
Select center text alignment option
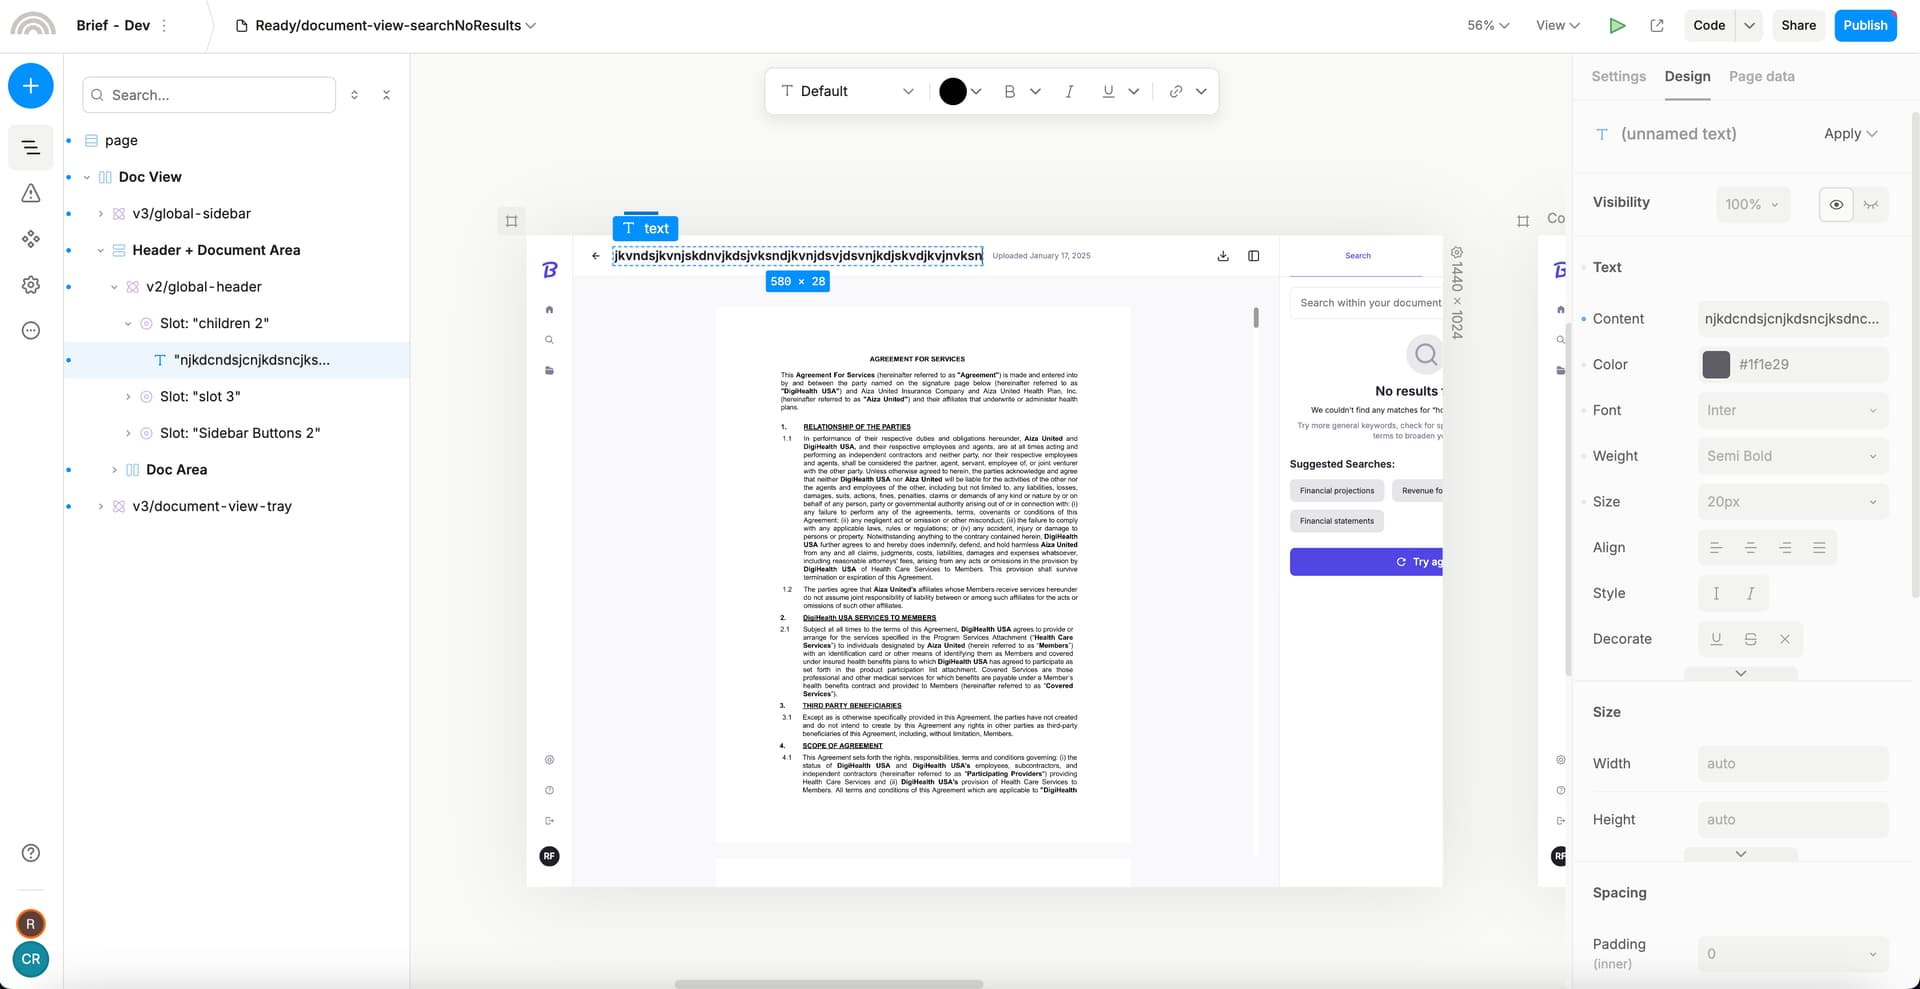[1750, 548]
